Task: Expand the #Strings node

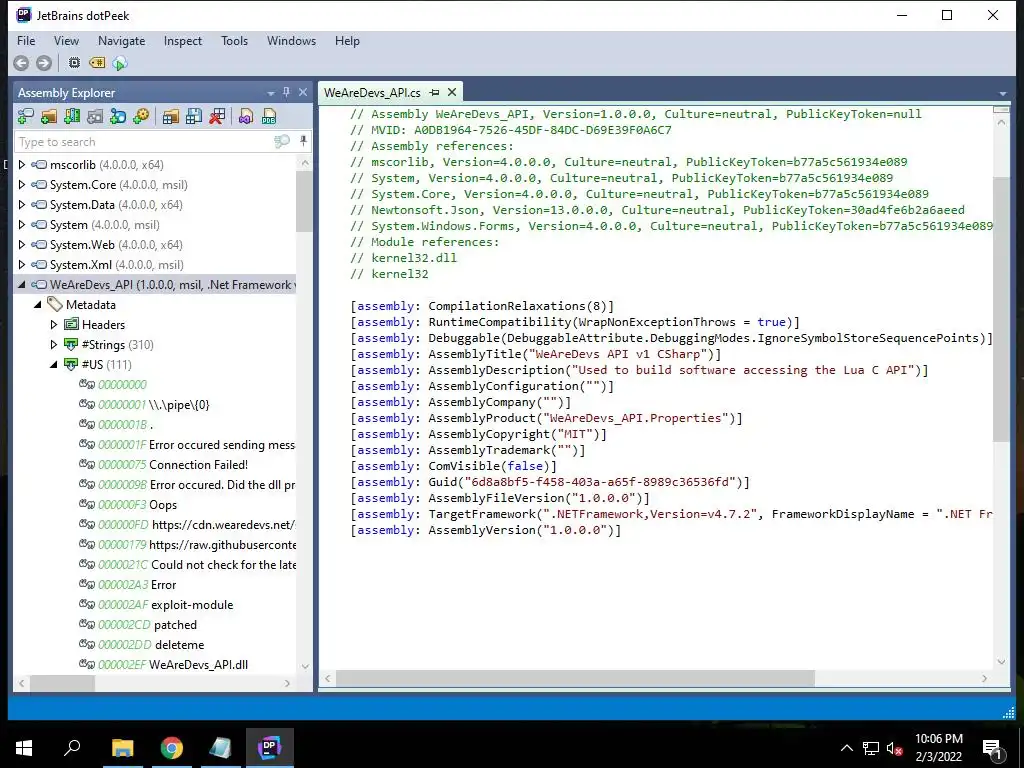Action: pyautogui.click(x=54, y=344)
